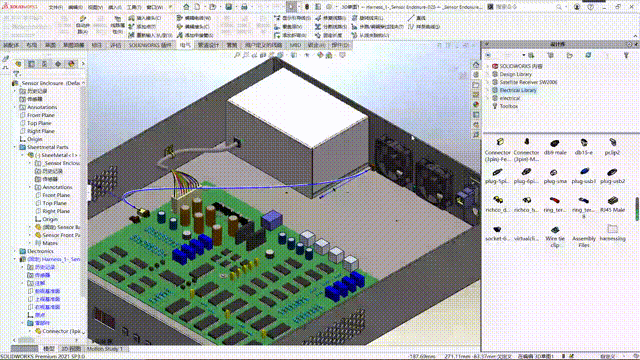Collapse the Sheetmetal Parts tree node

(x=15, y=147)
